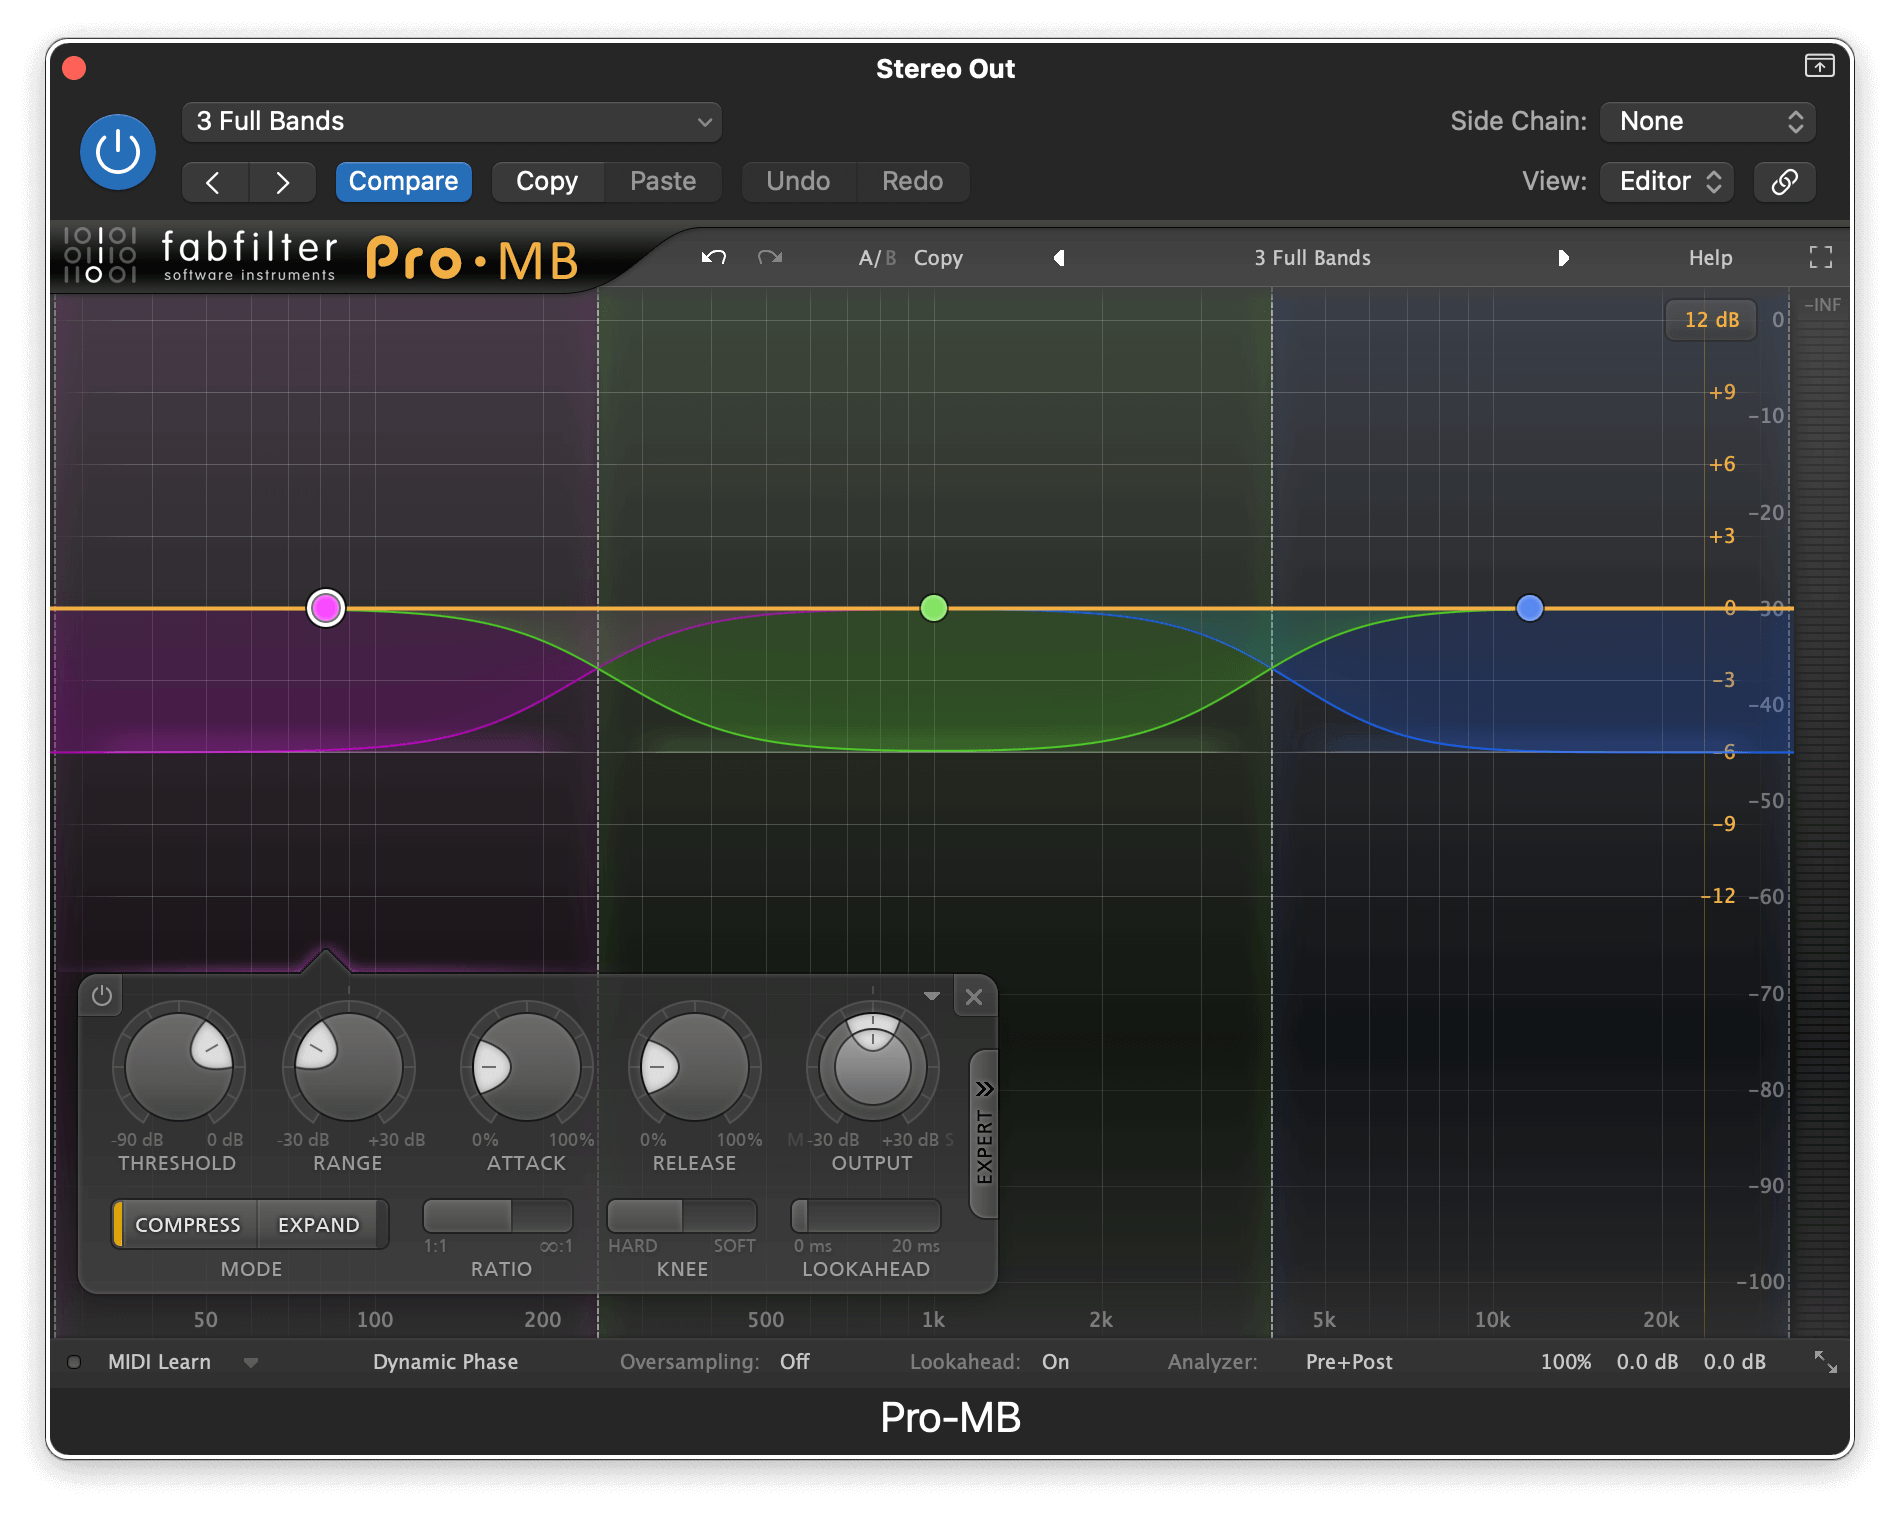Viewport: 1900px width, 1514px height.
Task: Click the 100% mix value
Action: tap(1565, 1362)
